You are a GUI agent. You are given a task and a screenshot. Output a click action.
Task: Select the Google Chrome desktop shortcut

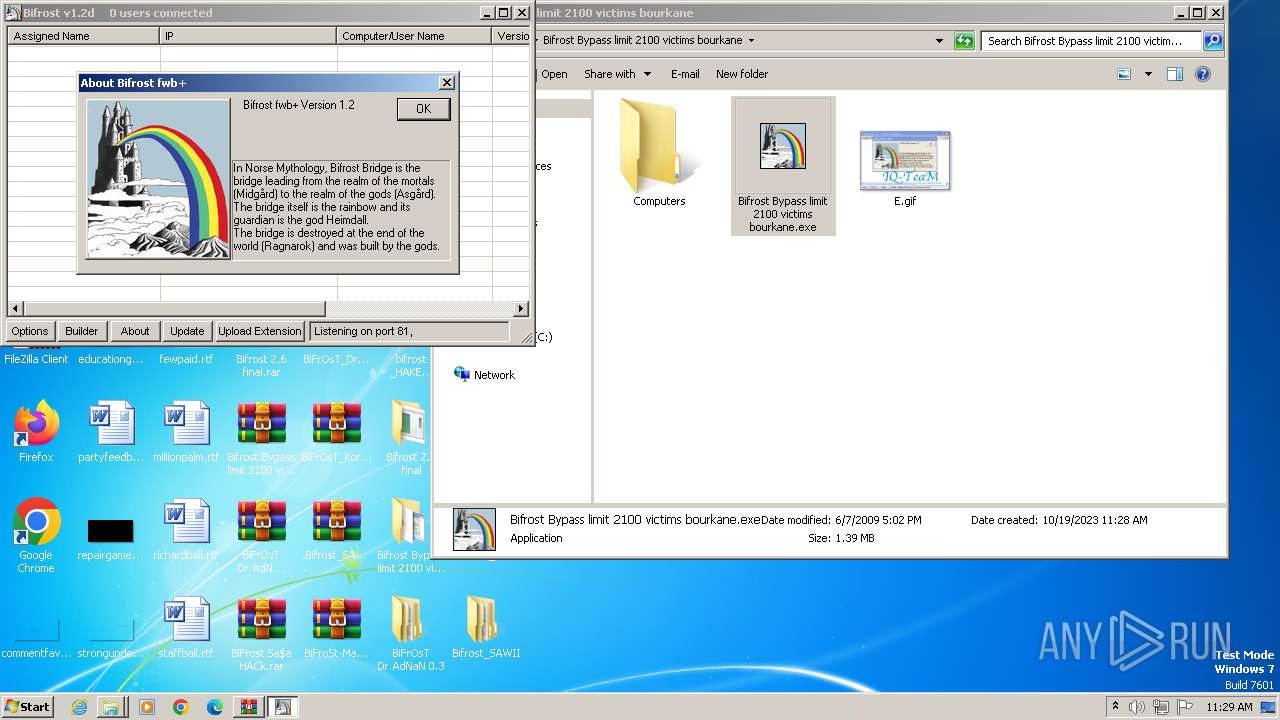(x=36, y=536)
